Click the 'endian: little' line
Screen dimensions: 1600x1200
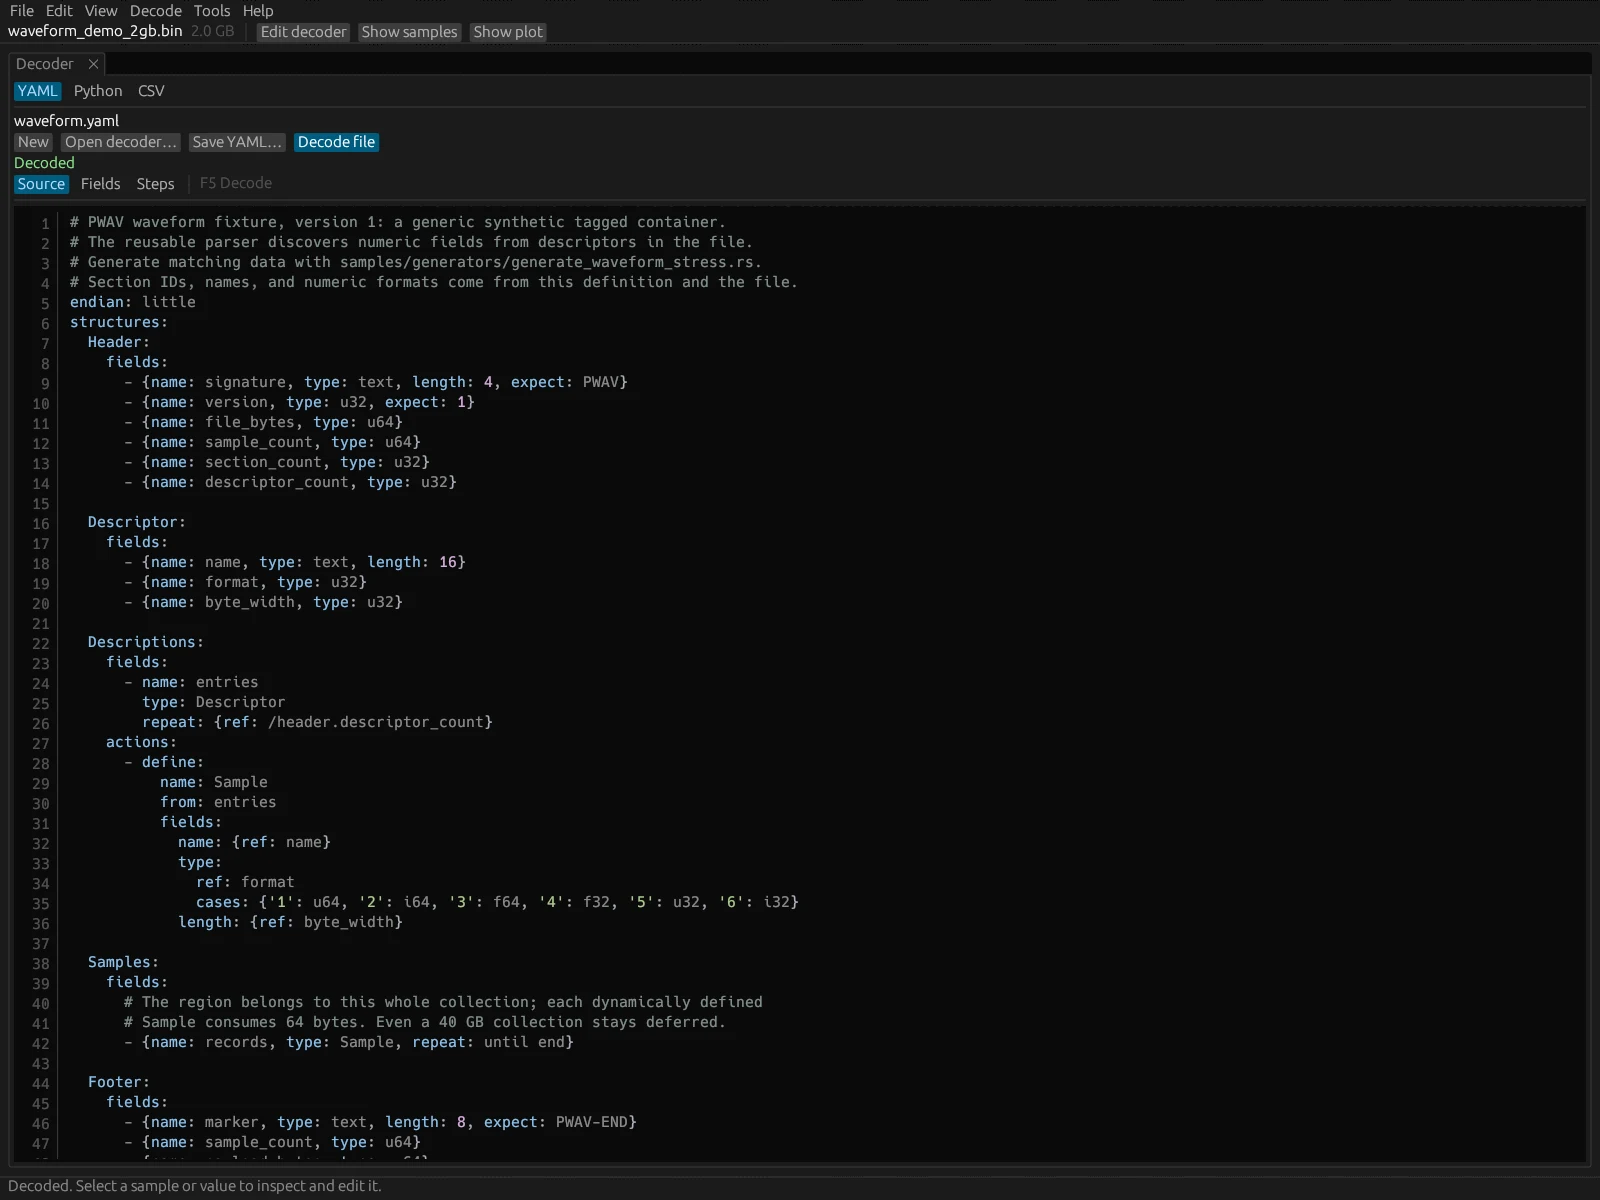[x=133, y=302]
